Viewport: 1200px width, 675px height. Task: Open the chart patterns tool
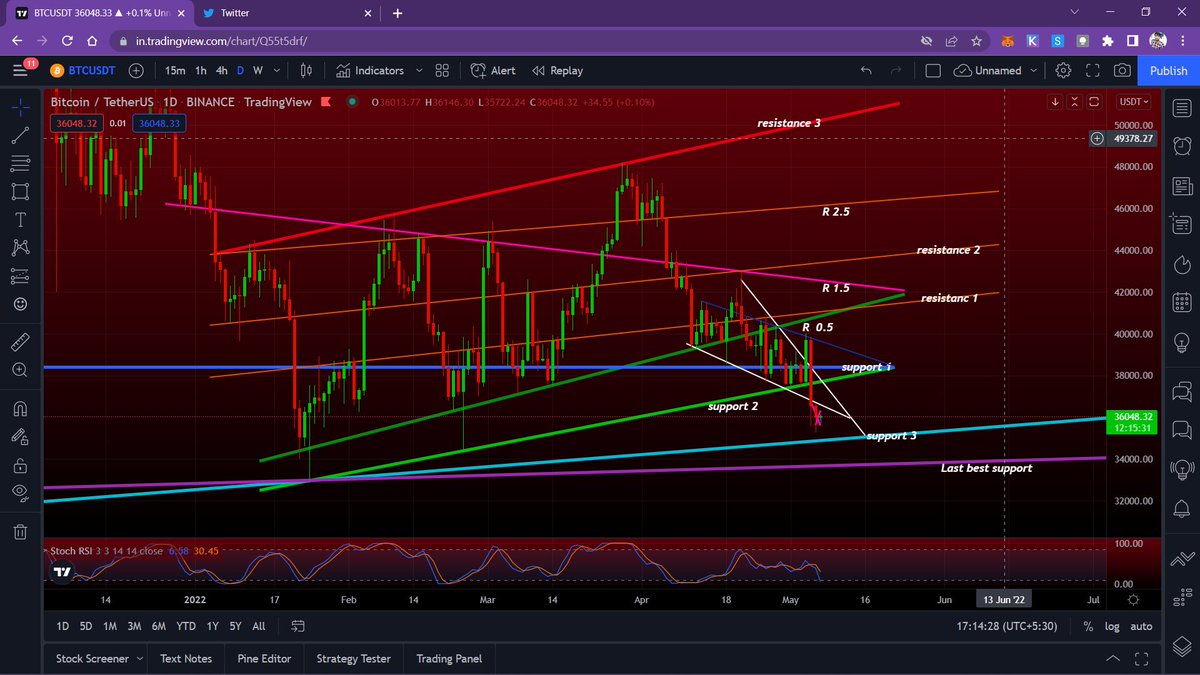(20, 247)
